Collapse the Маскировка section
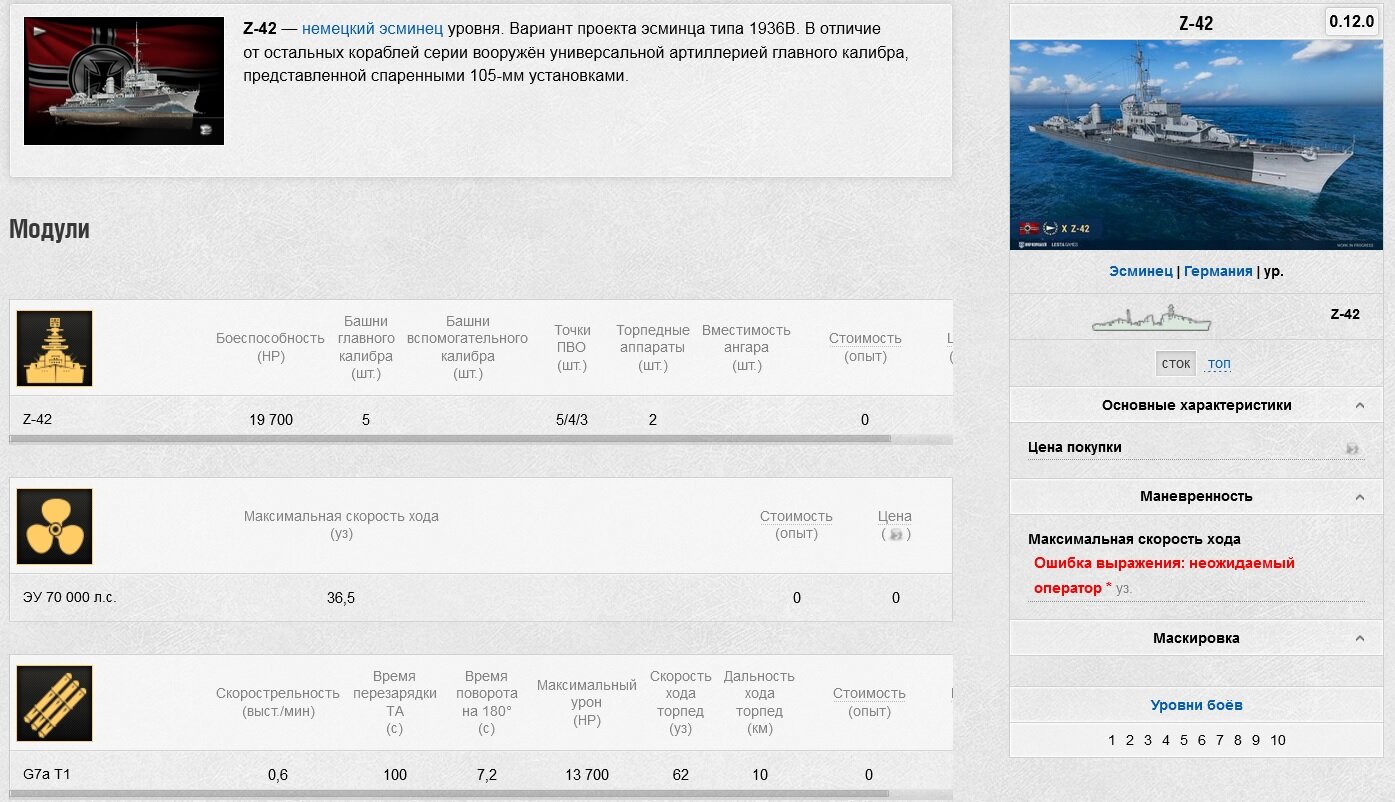The height and width of the screenshot is (802, 1395). point(1360,638)
